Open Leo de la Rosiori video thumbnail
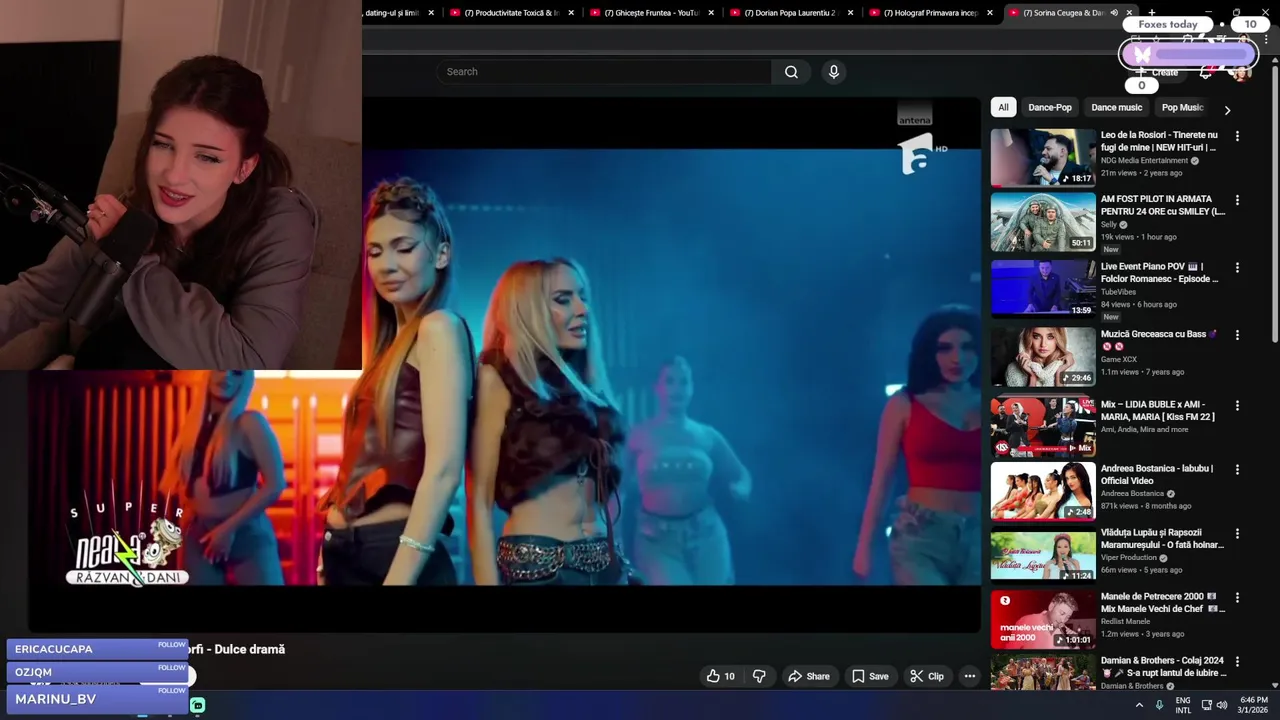1280x720 pixels. (x=1043, y=157)
